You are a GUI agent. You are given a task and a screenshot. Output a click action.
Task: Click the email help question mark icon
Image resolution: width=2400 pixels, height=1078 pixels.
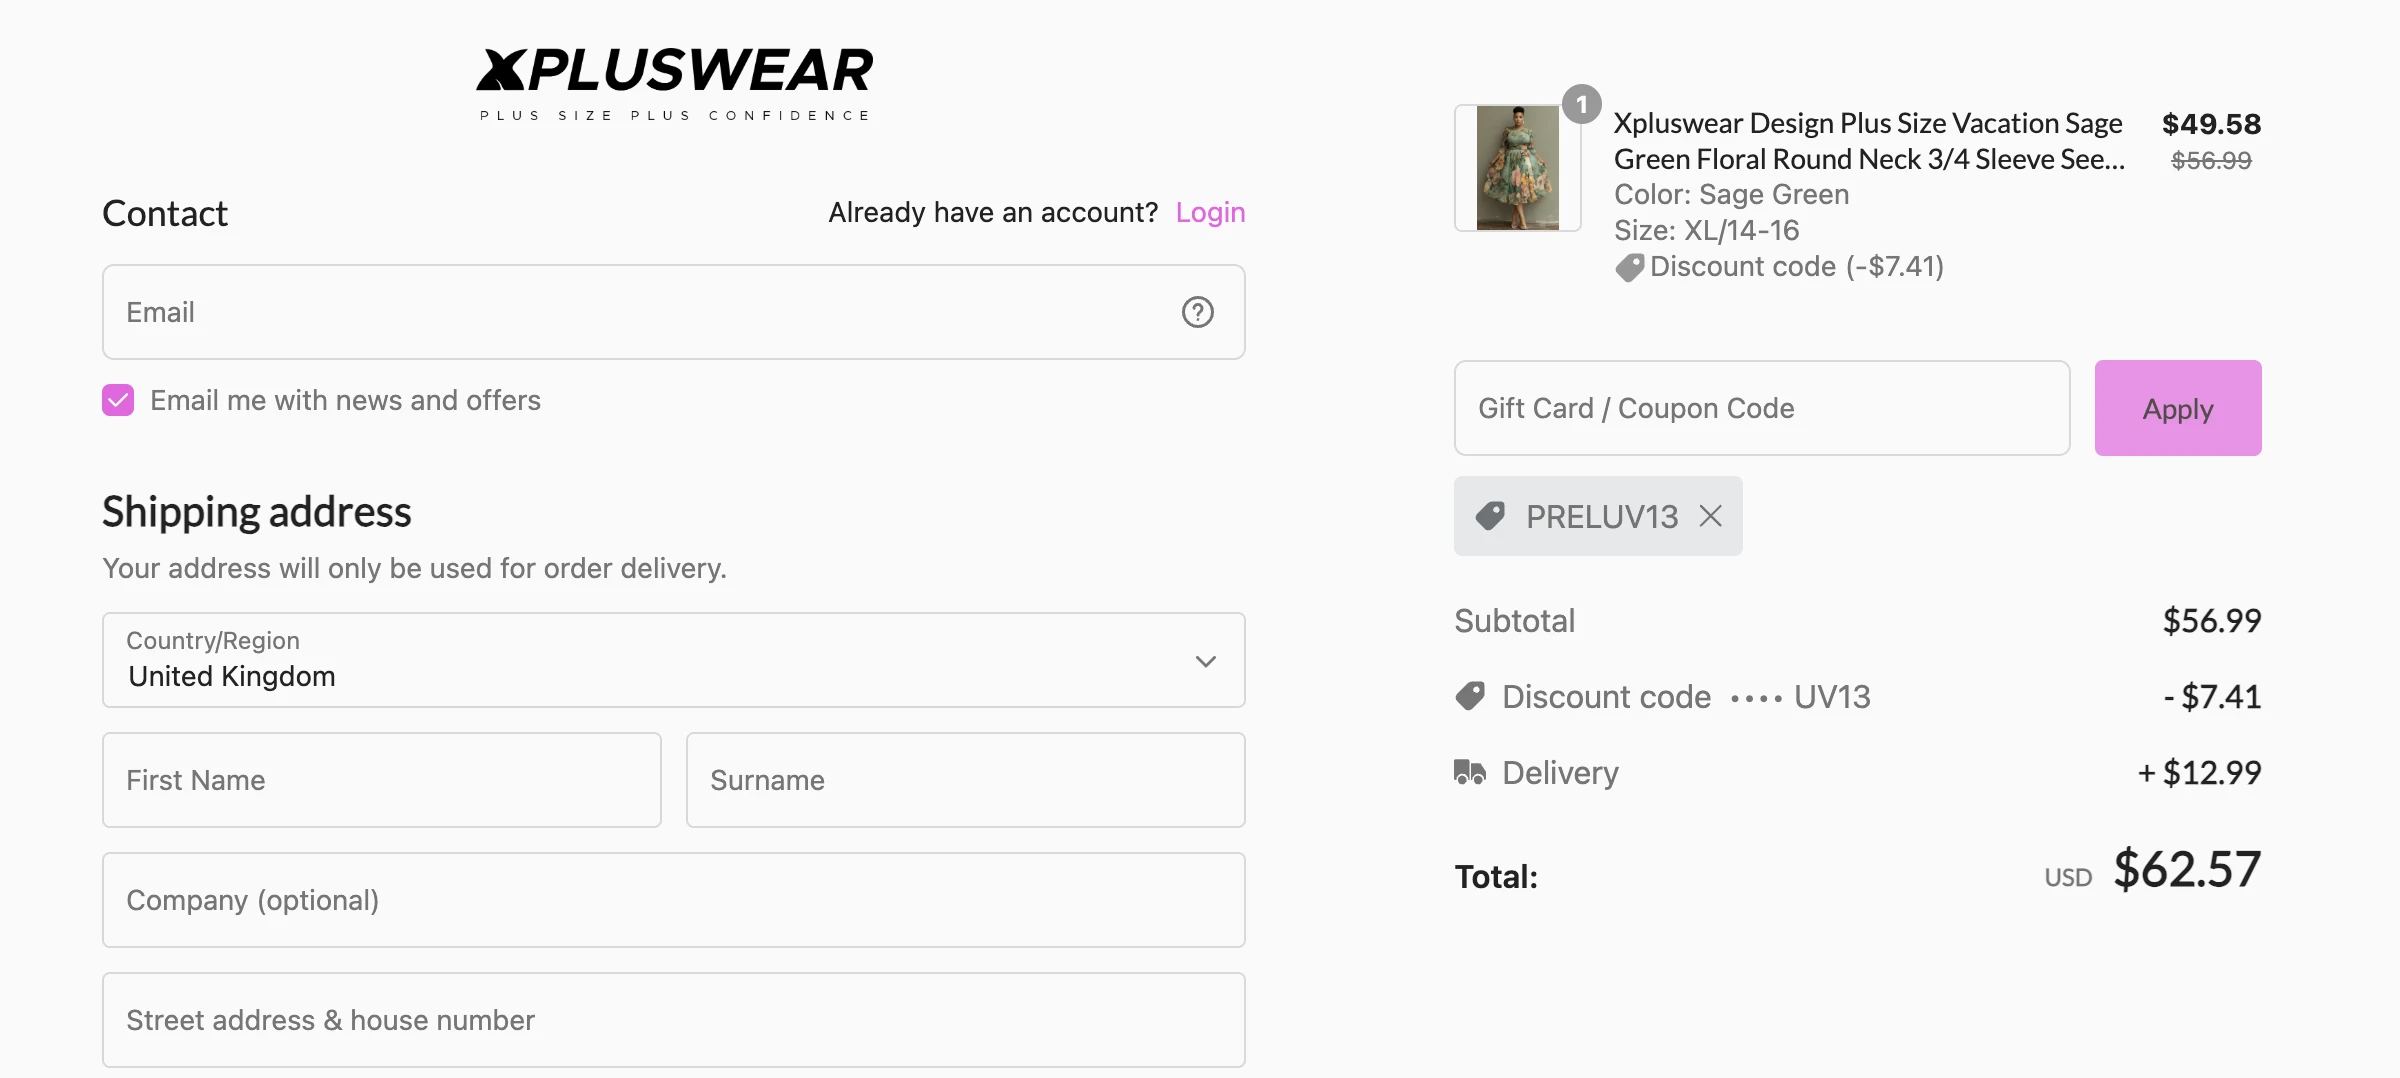point(1197,312)
